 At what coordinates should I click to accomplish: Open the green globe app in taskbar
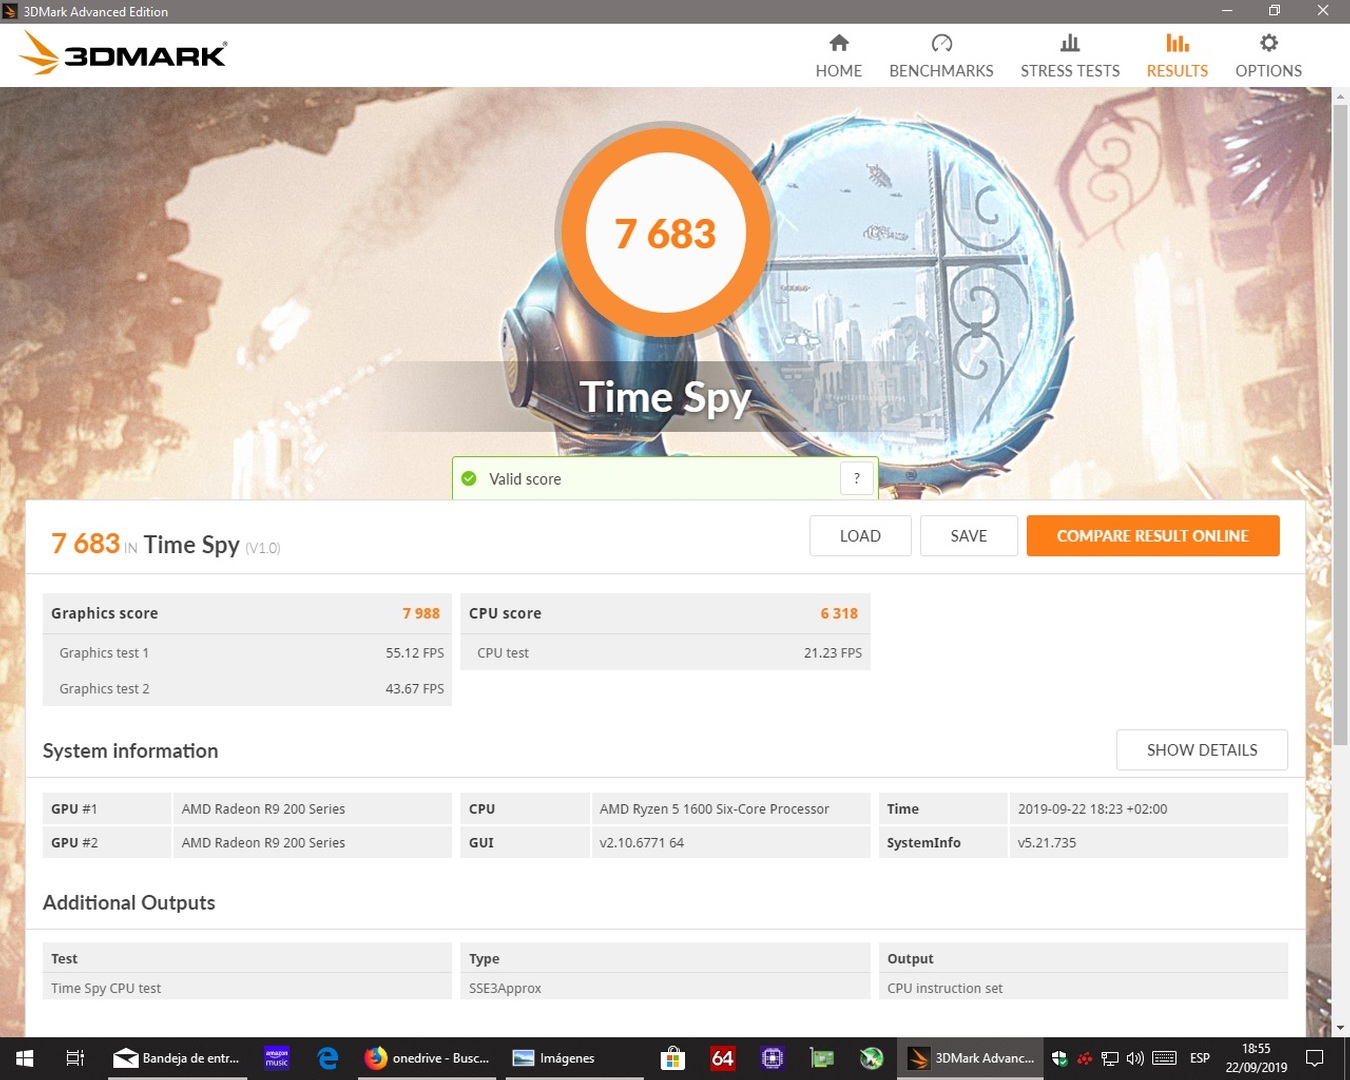[x=872, y=1058]
